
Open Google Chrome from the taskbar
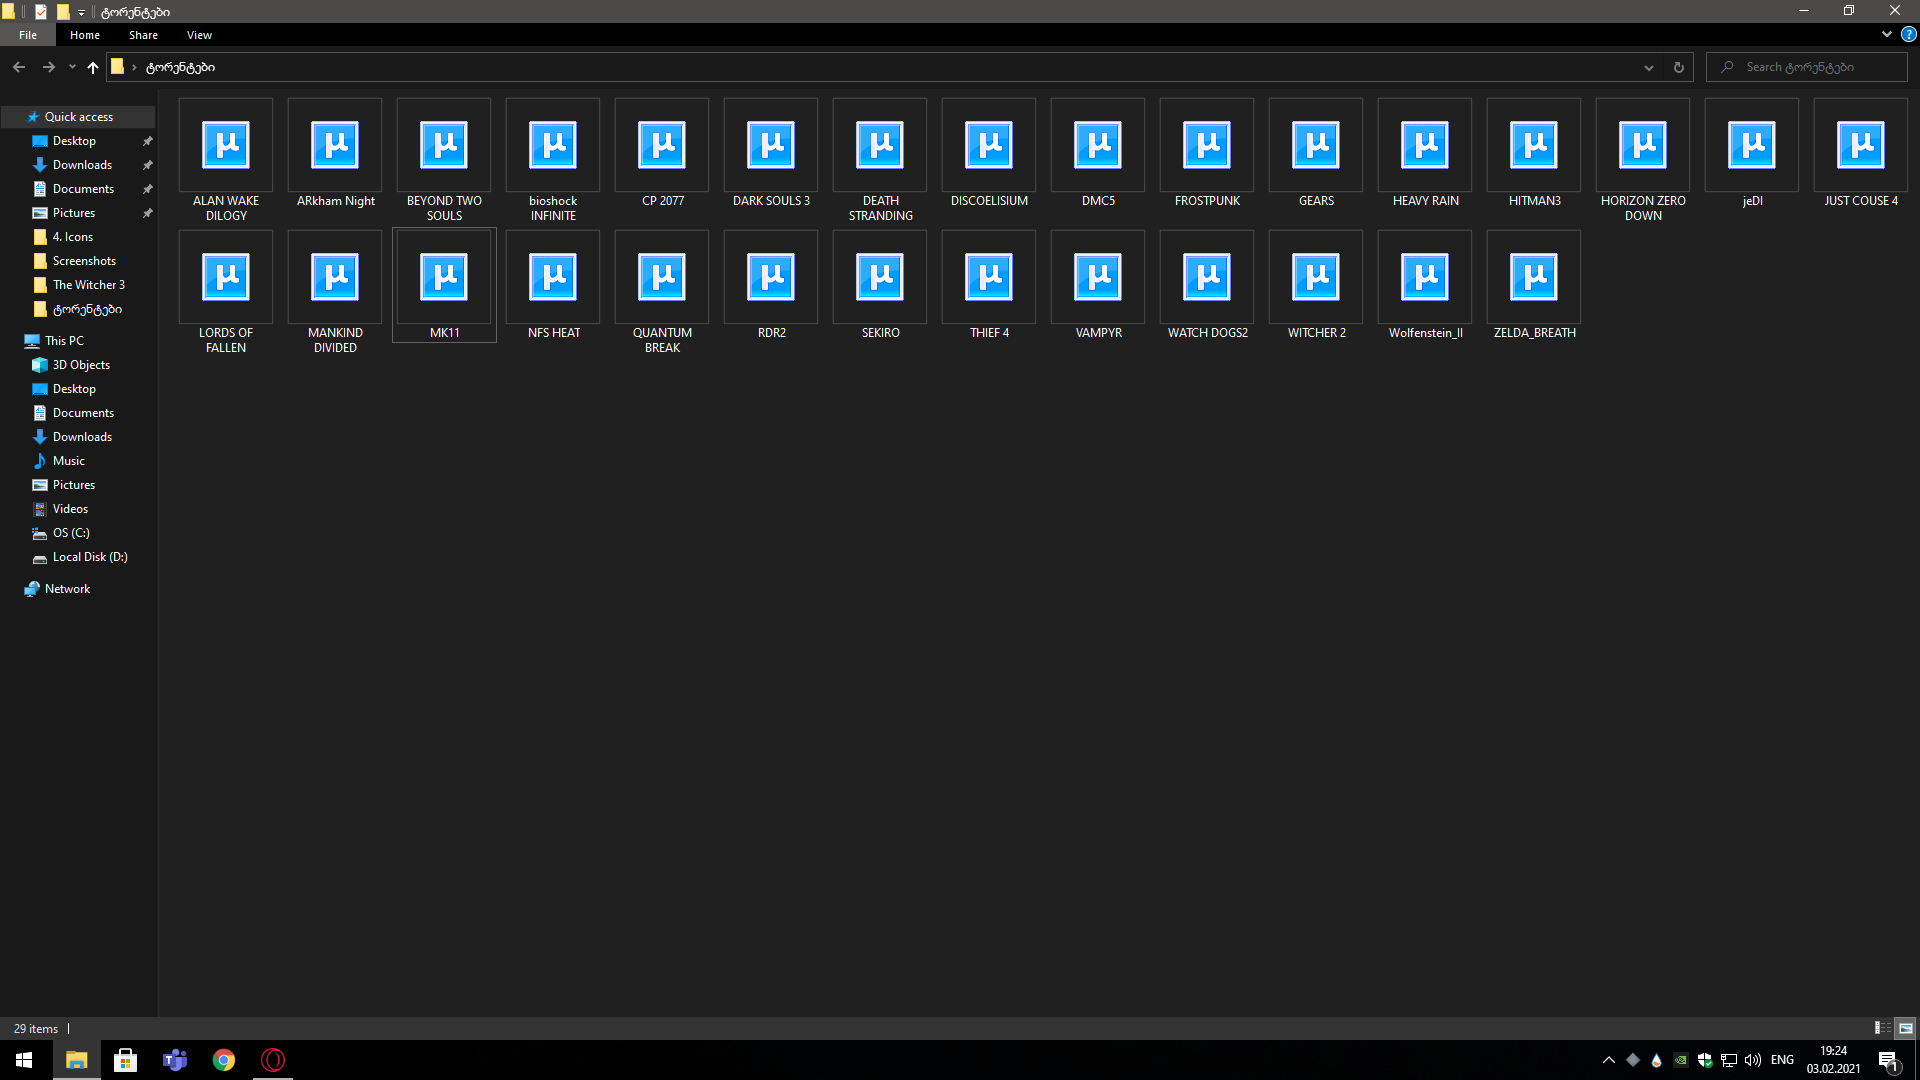224,1060
